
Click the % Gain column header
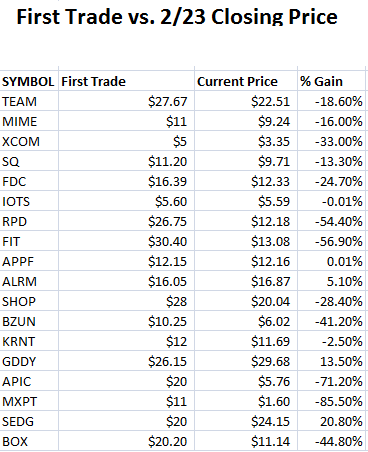(331, 81)
